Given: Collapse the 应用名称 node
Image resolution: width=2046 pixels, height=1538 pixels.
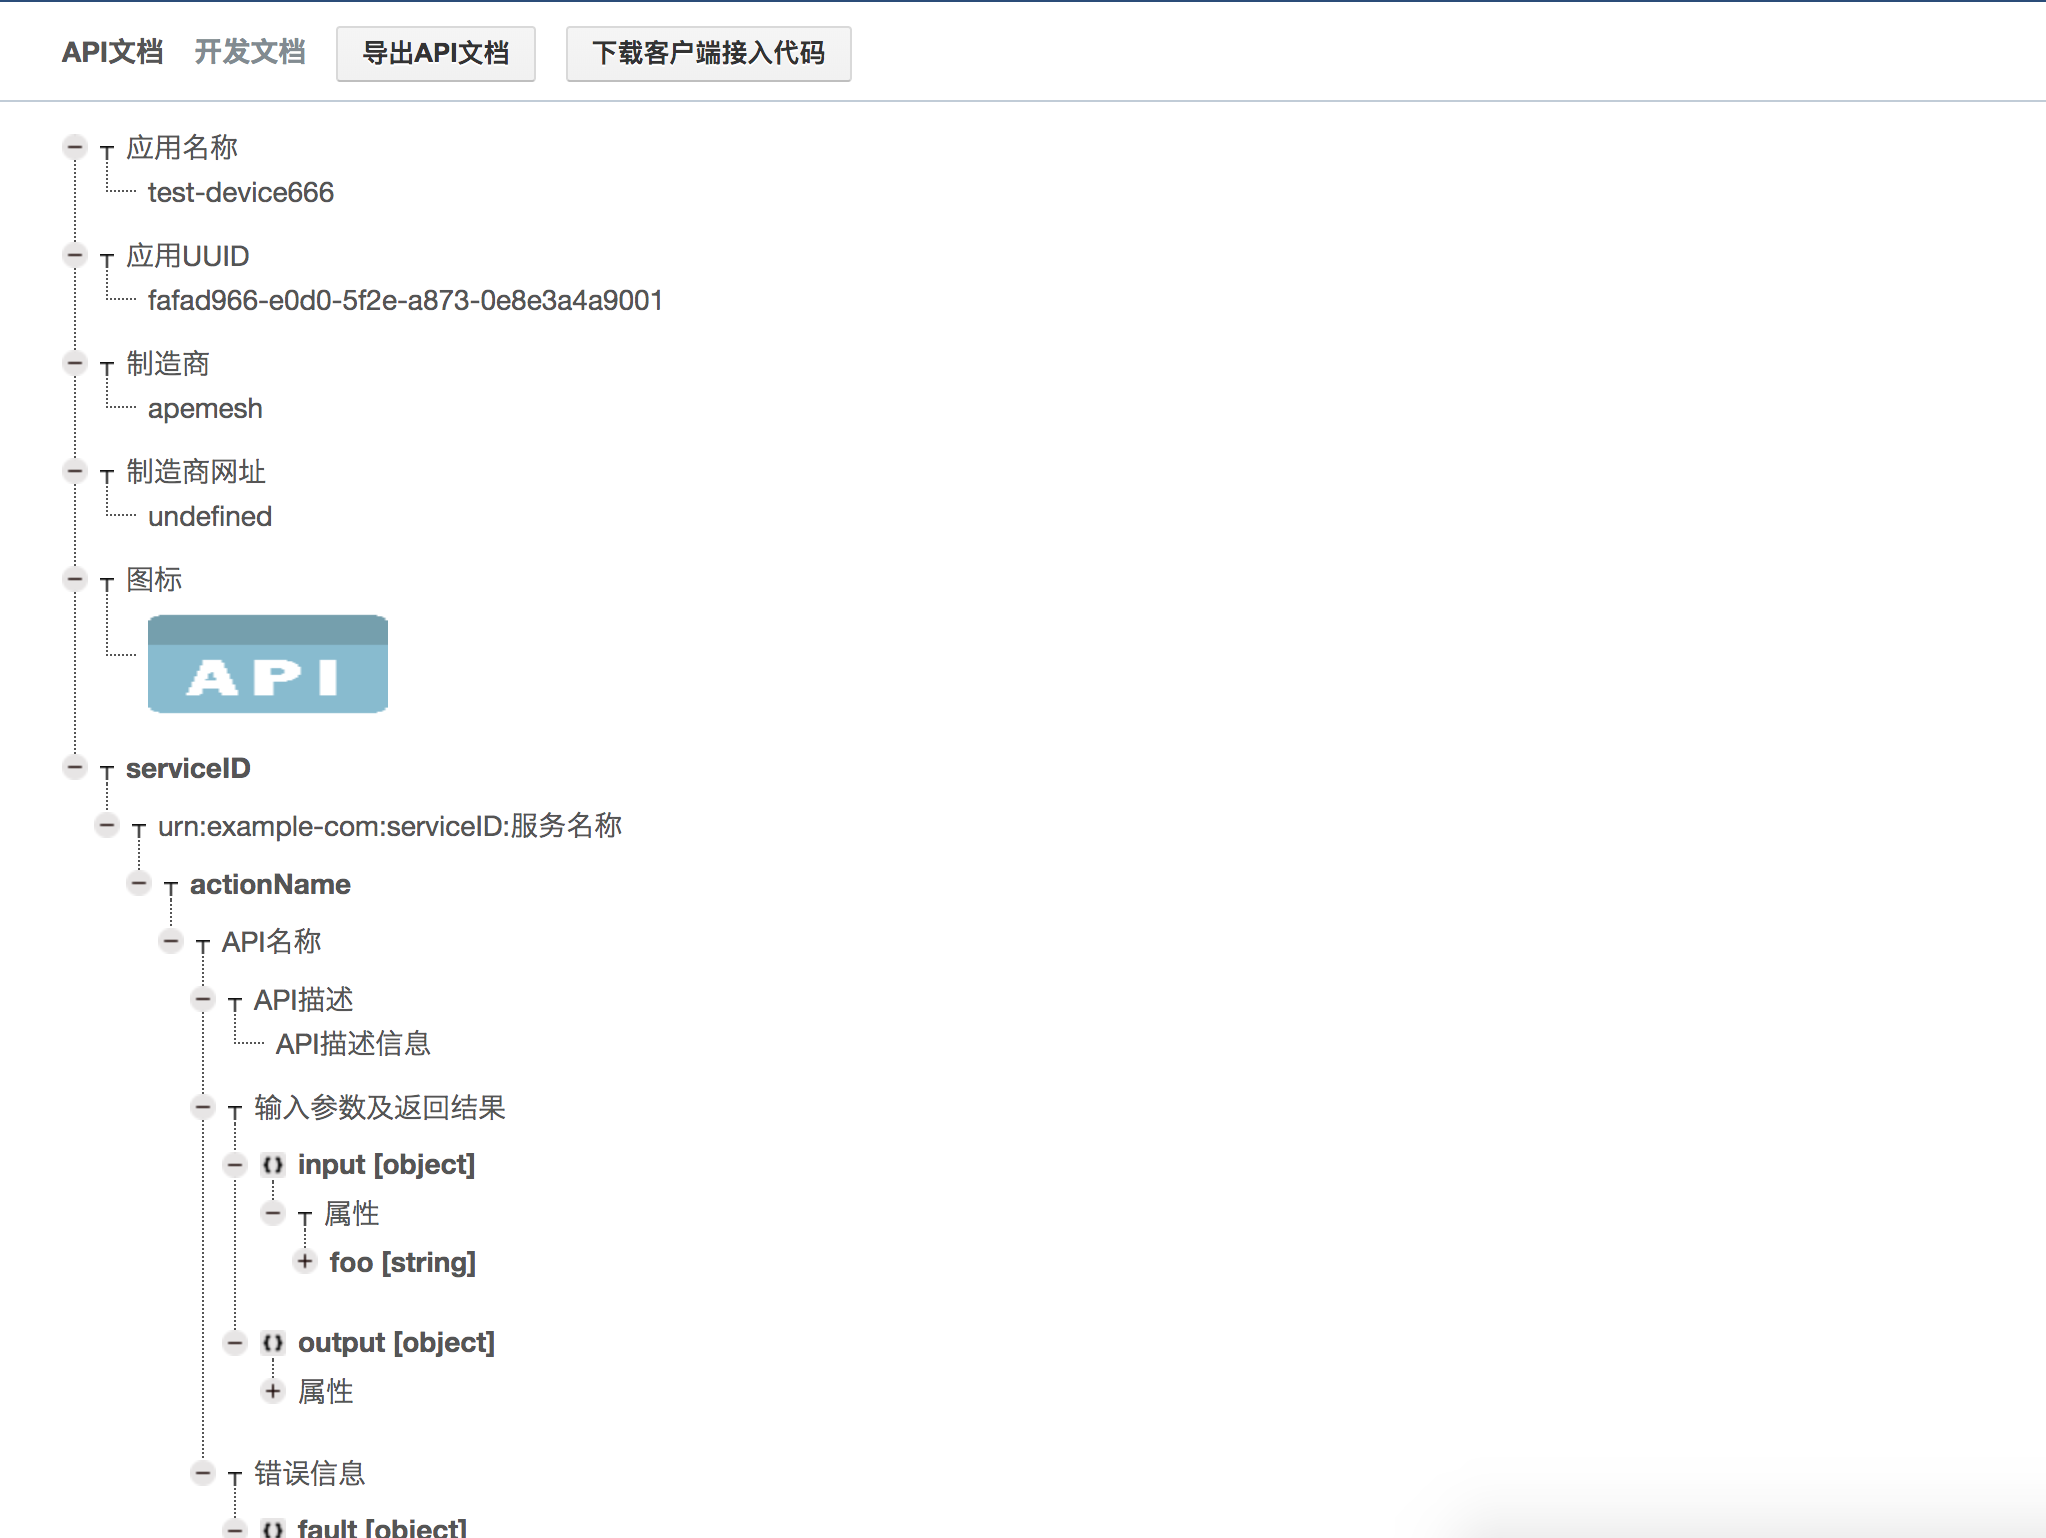Looking at the screenshot, I should (75, 147).
